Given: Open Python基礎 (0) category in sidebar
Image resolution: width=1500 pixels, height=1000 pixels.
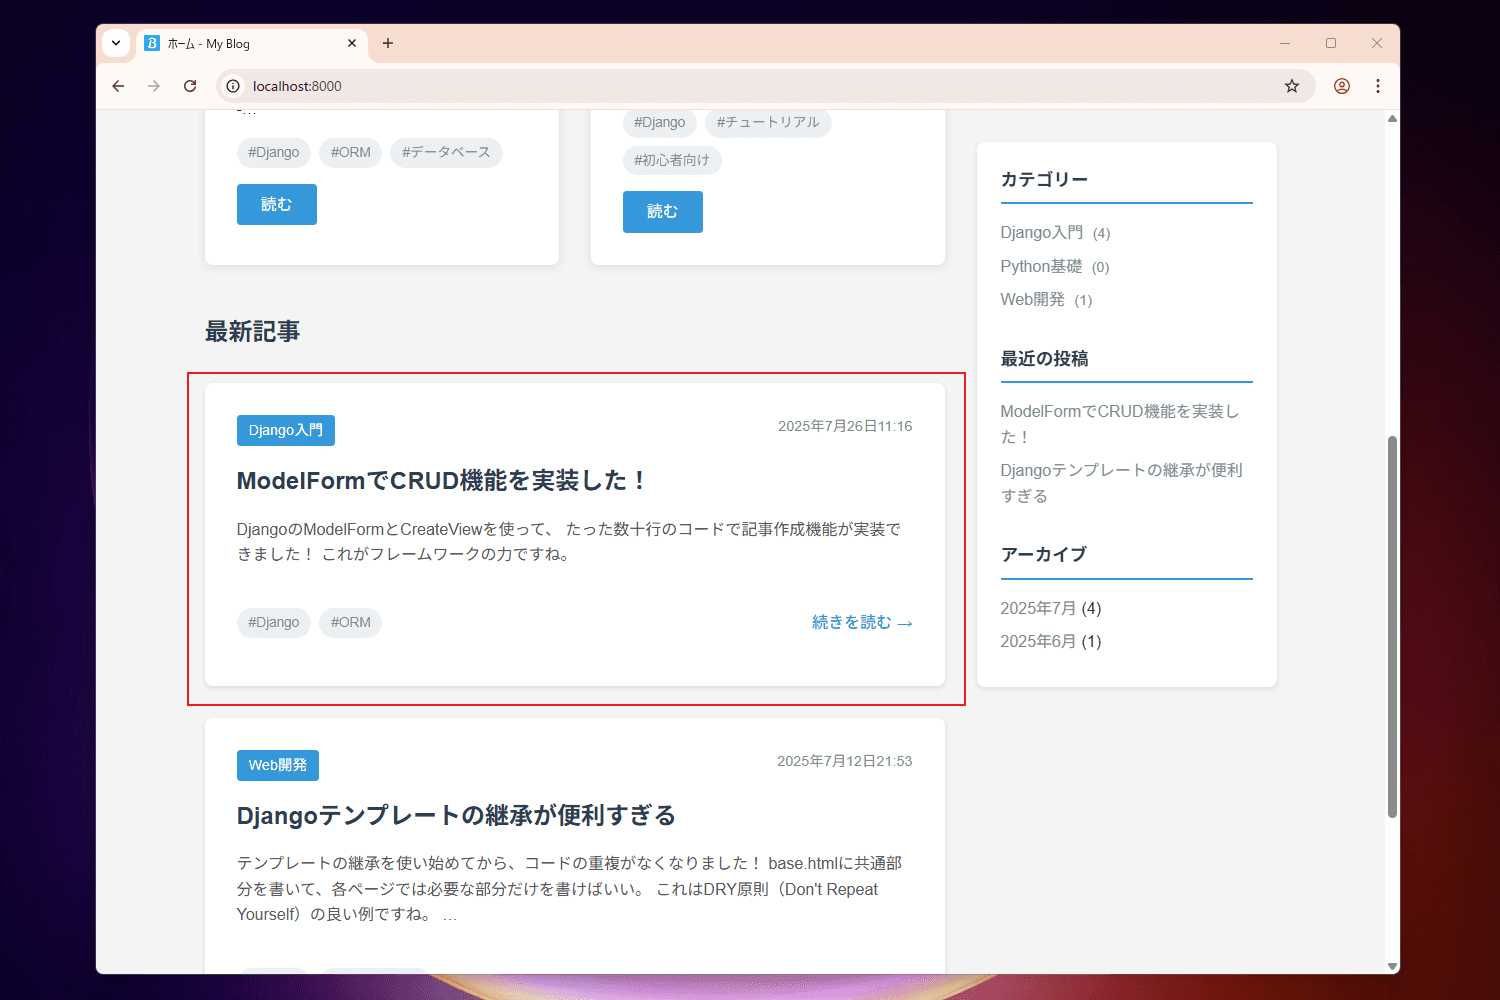Looking at the screenshot, I should pyautogui.click(x=1055, y=266).
